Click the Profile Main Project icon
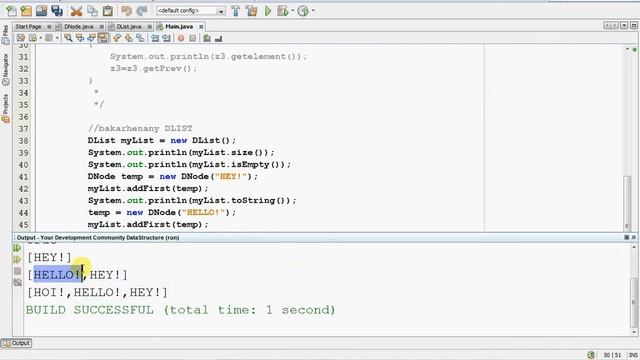This screenshot has height=360, width=640. click(x=303, y=11)
